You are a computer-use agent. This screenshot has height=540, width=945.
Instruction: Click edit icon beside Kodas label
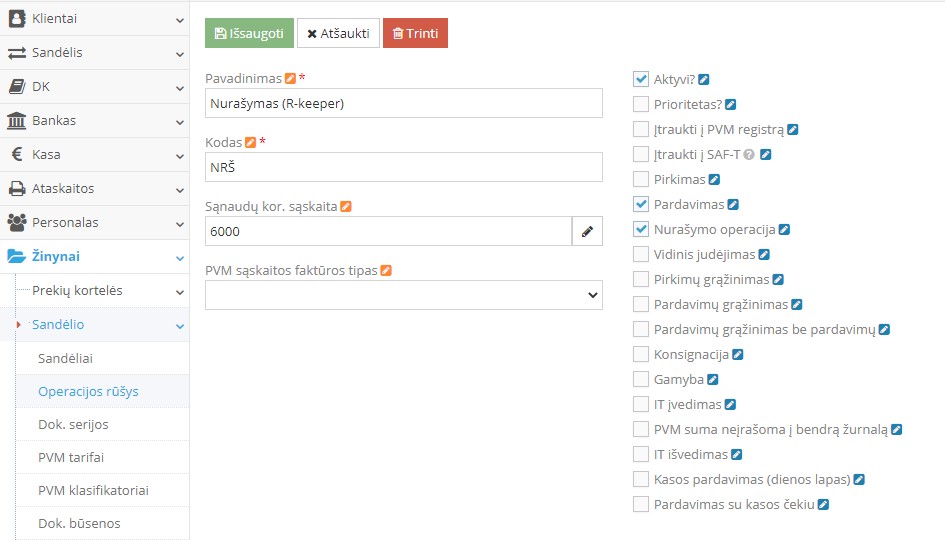pos(251,142)
